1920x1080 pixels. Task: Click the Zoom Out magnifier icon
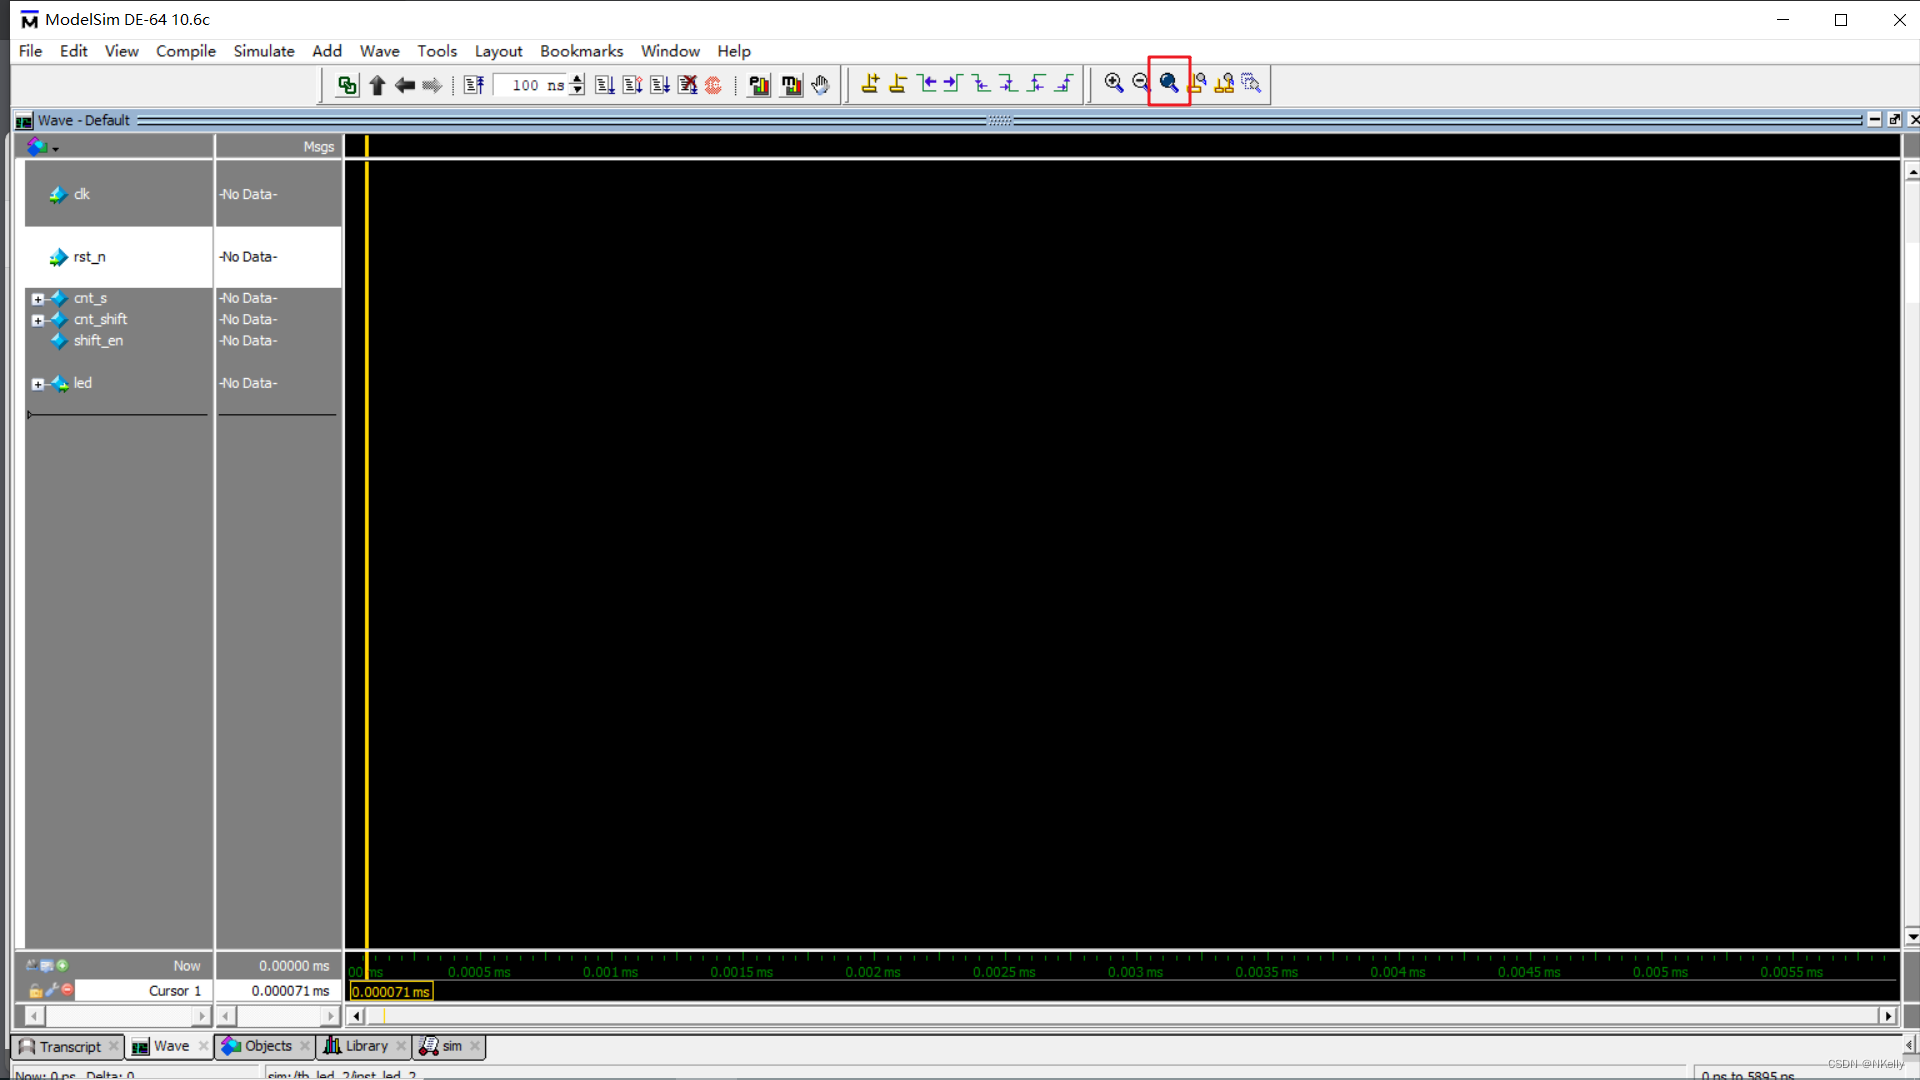pos(1141,83)
